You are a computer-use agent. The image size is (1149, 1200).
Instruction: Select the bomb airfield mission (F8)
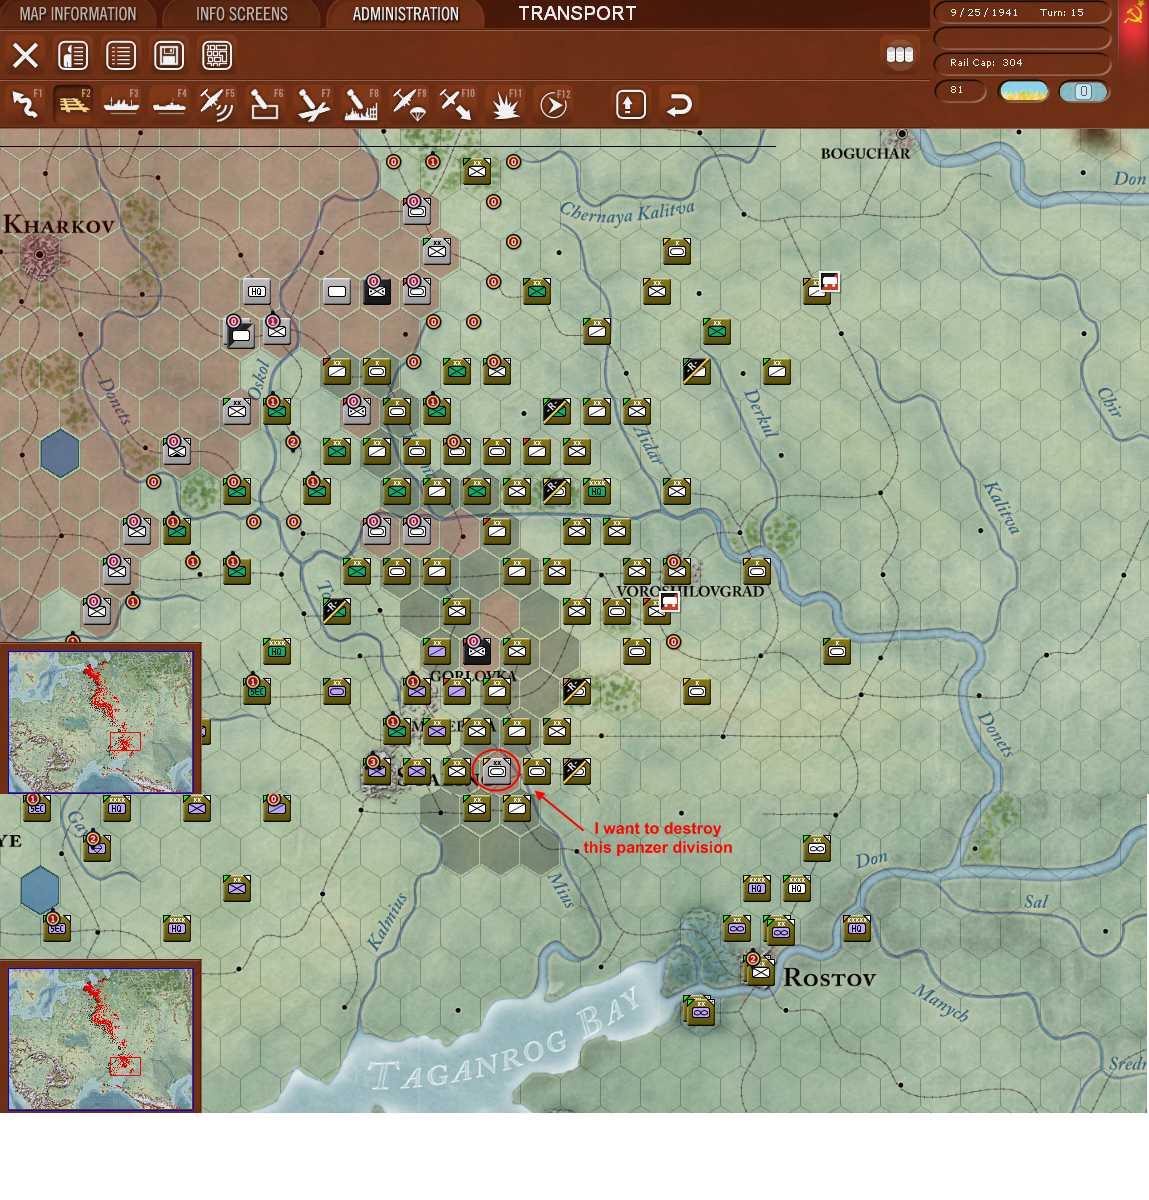[361, 103]
